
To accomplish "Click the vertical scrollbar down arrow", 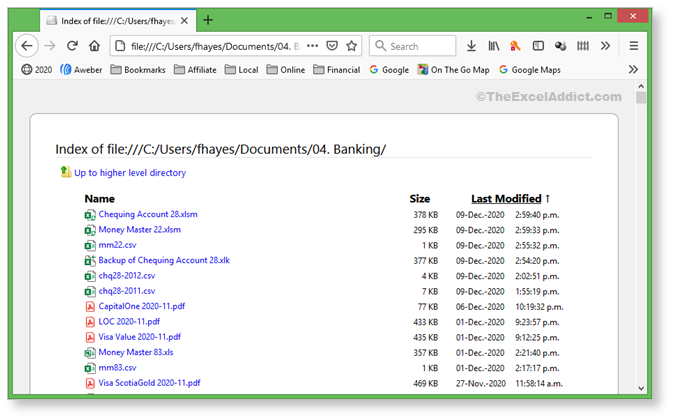I will pyautogui.click(x=641, y=388).
